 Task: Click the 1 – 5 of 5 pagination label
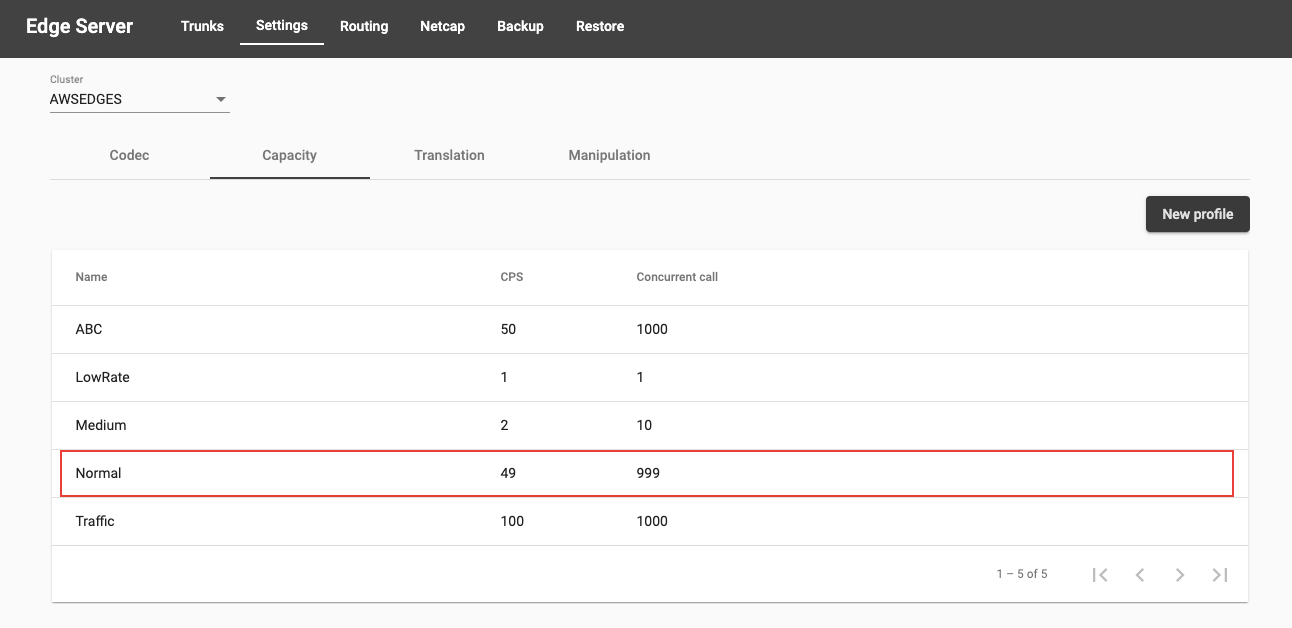1022,574
